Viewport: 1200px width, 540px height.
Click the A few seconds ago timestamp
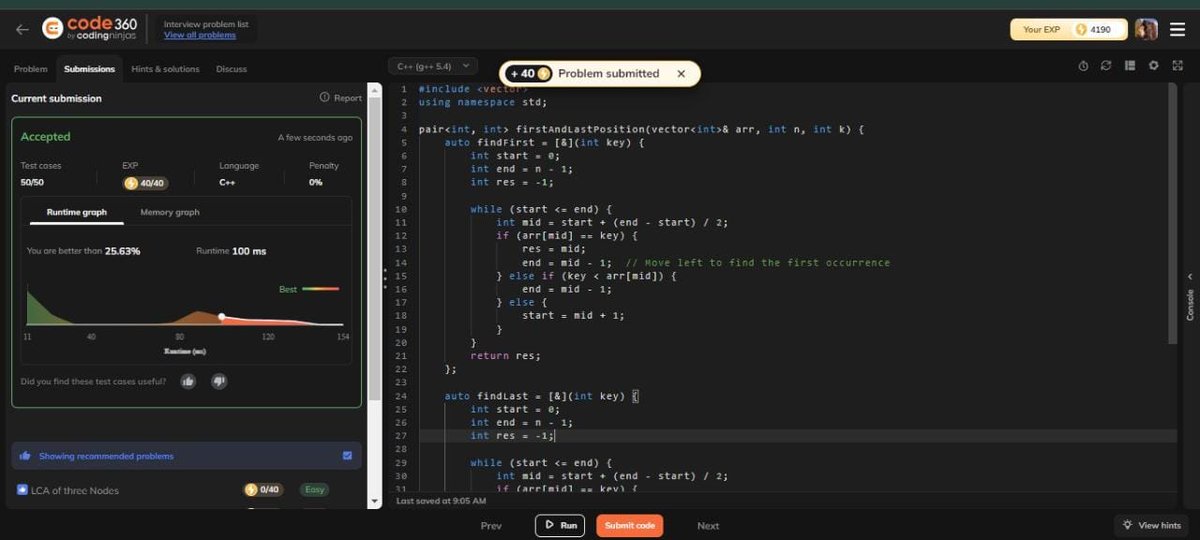(315, 137)
